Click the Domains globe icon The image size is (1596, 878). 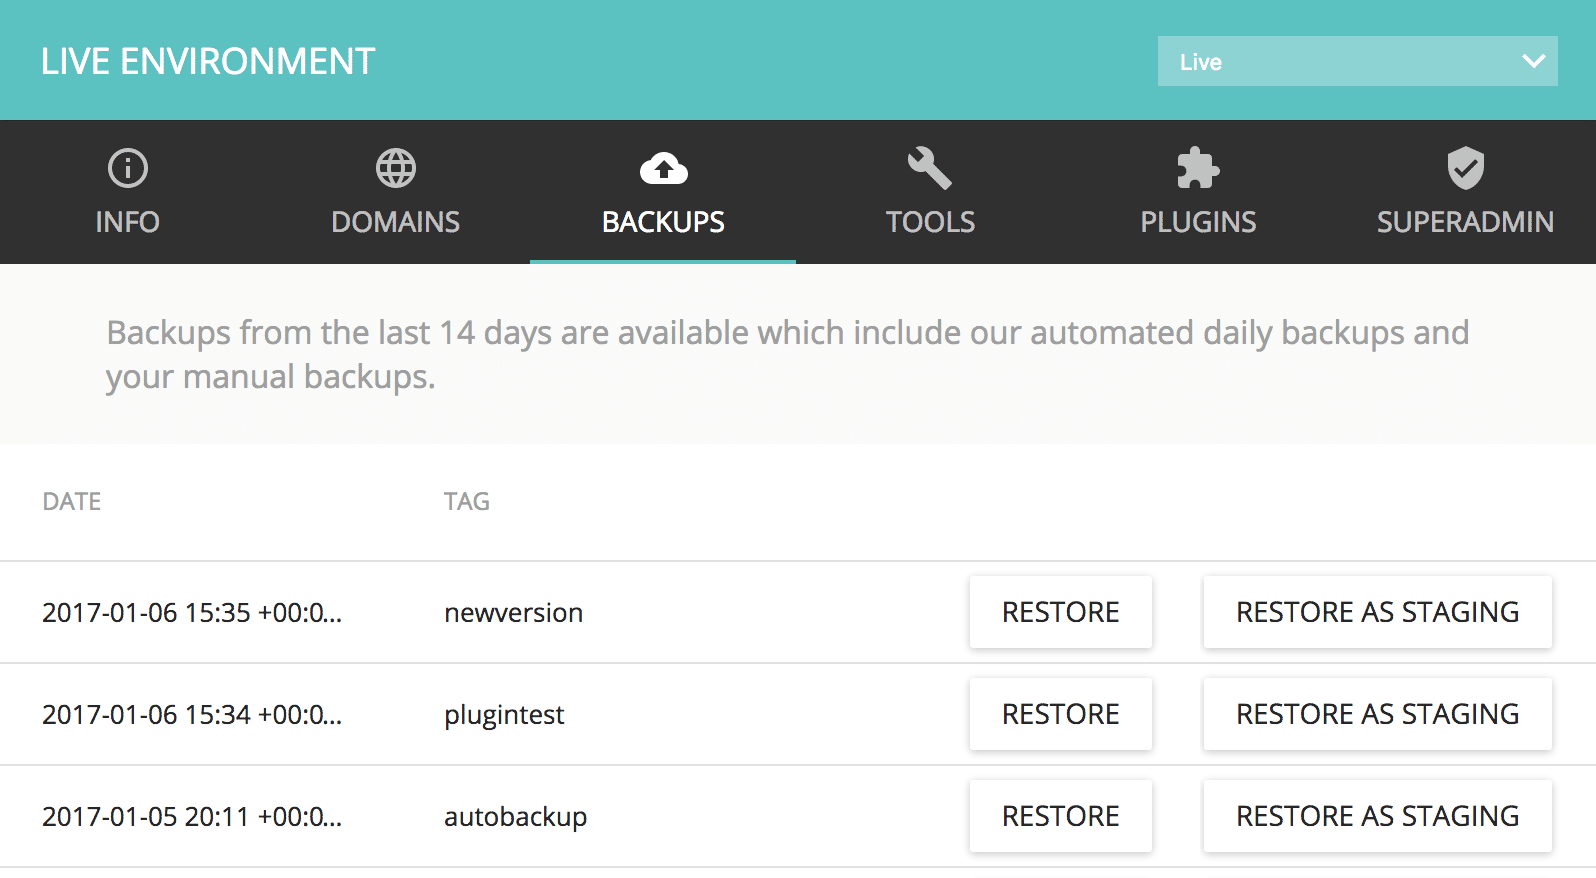pyautogui.click(x=395, y=168)
